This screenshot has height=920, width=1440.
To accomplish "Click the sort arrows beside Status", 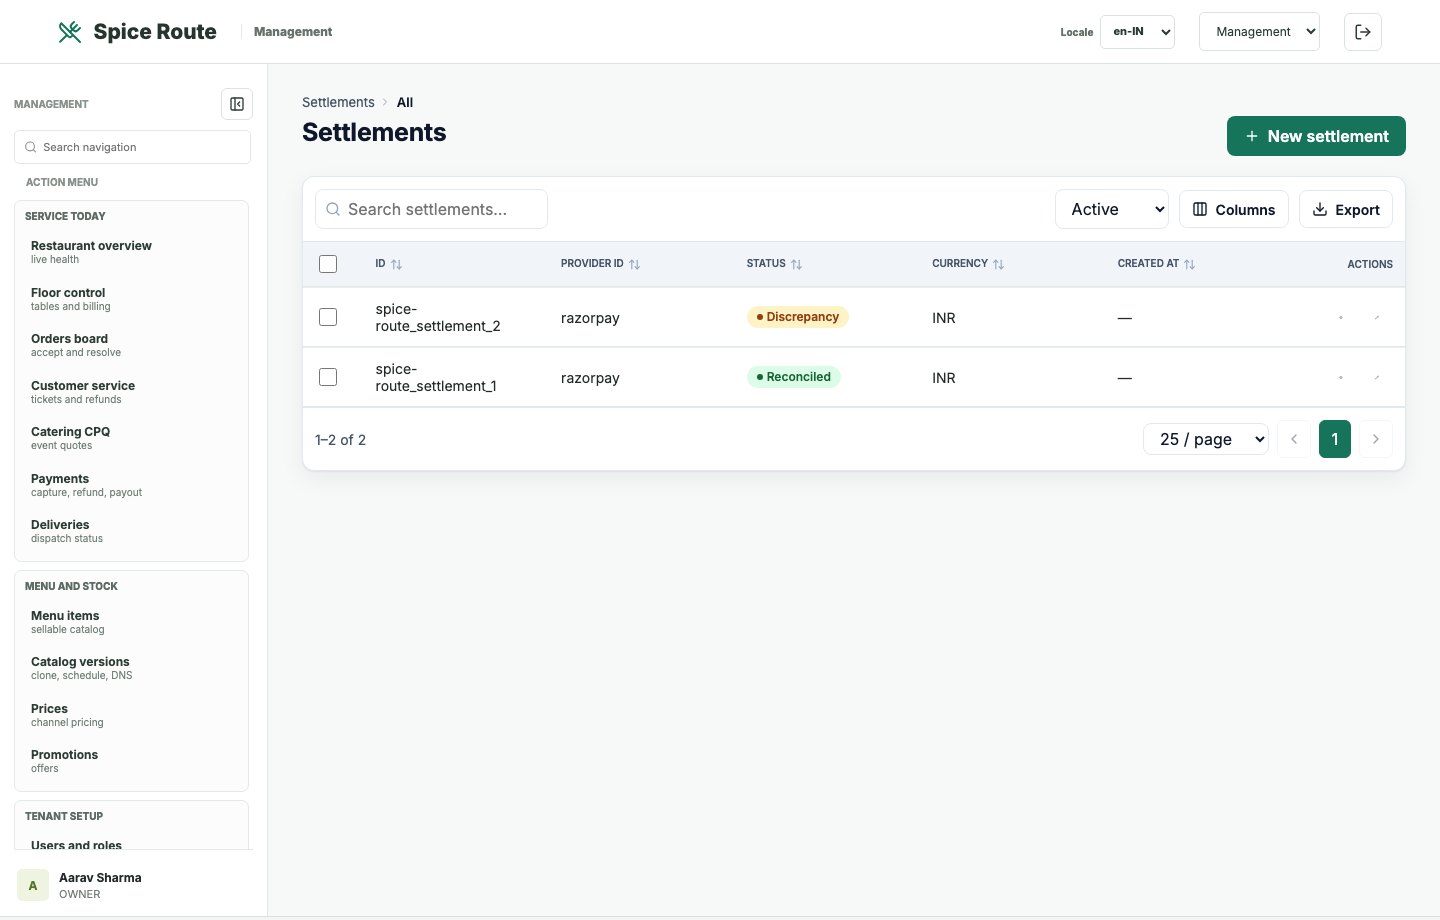I will (x=797, y=264).
